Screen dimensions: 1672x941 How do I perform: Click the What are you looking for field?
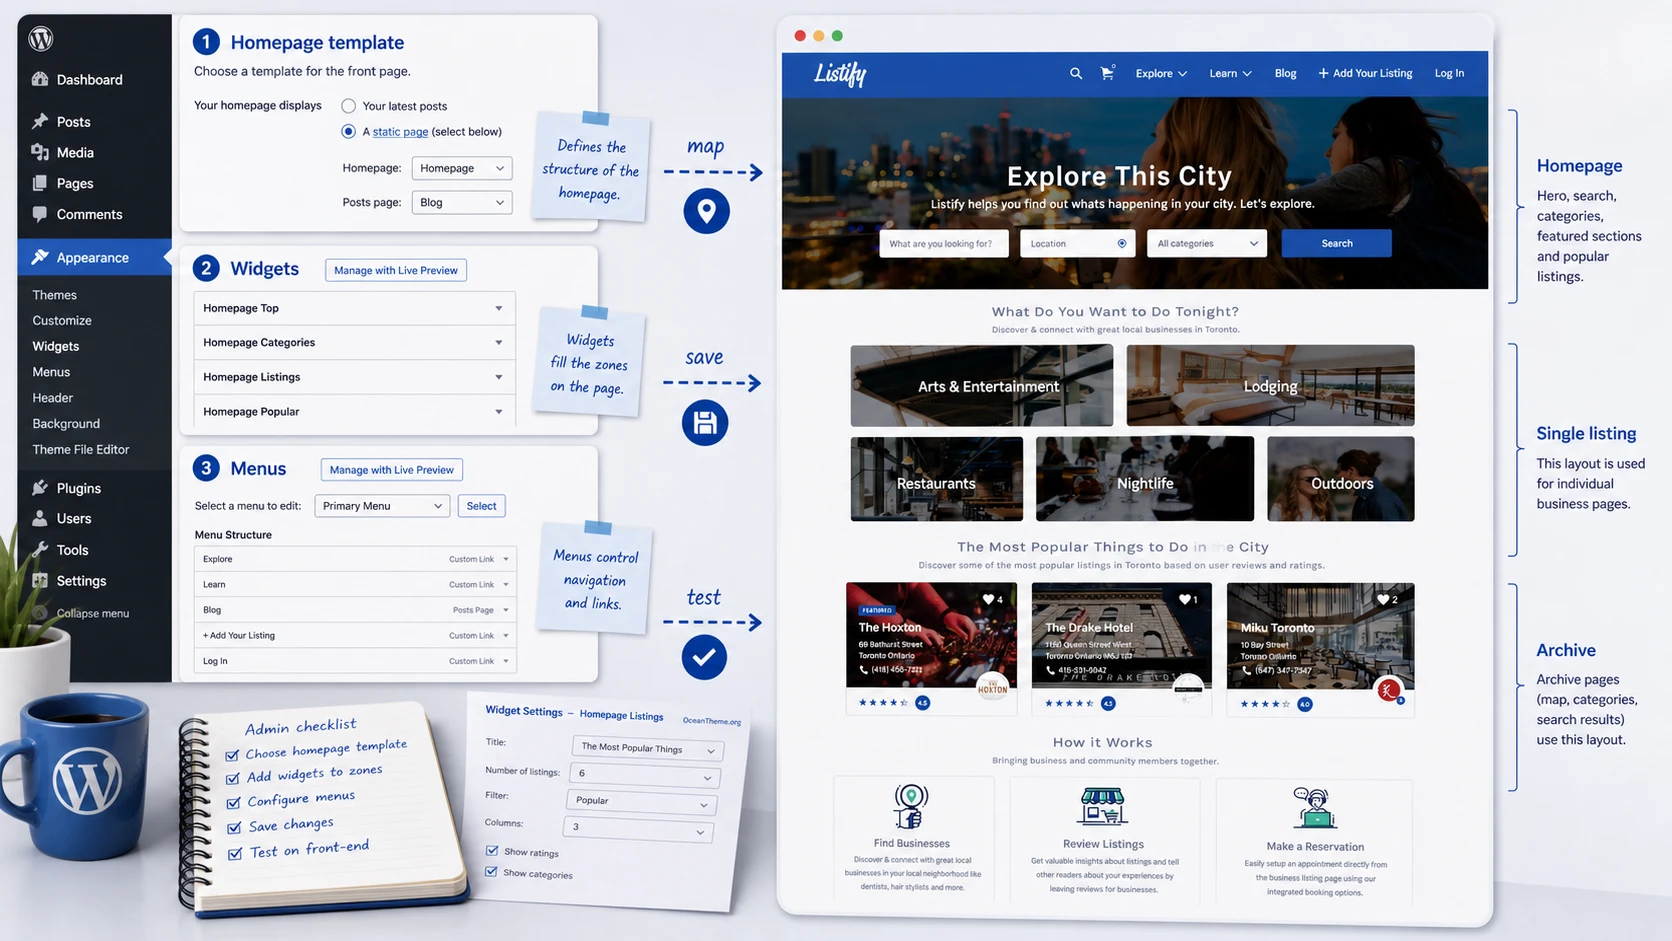[x=943, y=243]
